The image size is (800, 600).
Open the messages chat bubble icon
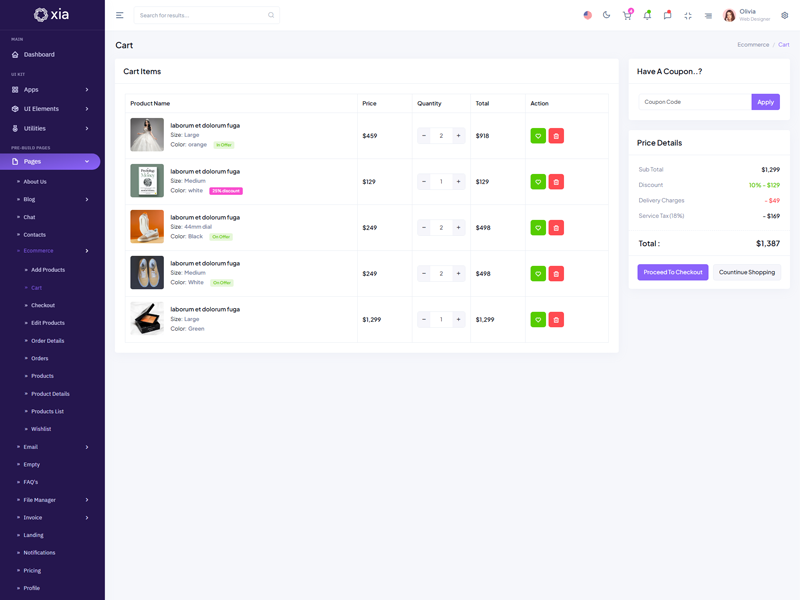click(667, 15)
